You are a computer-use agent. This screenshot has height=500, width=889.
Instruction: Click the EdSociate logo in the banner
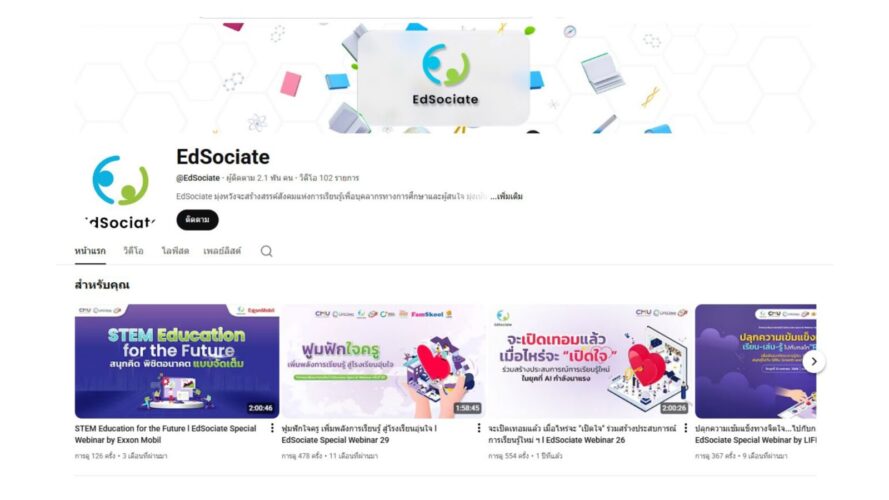[446, 75]
